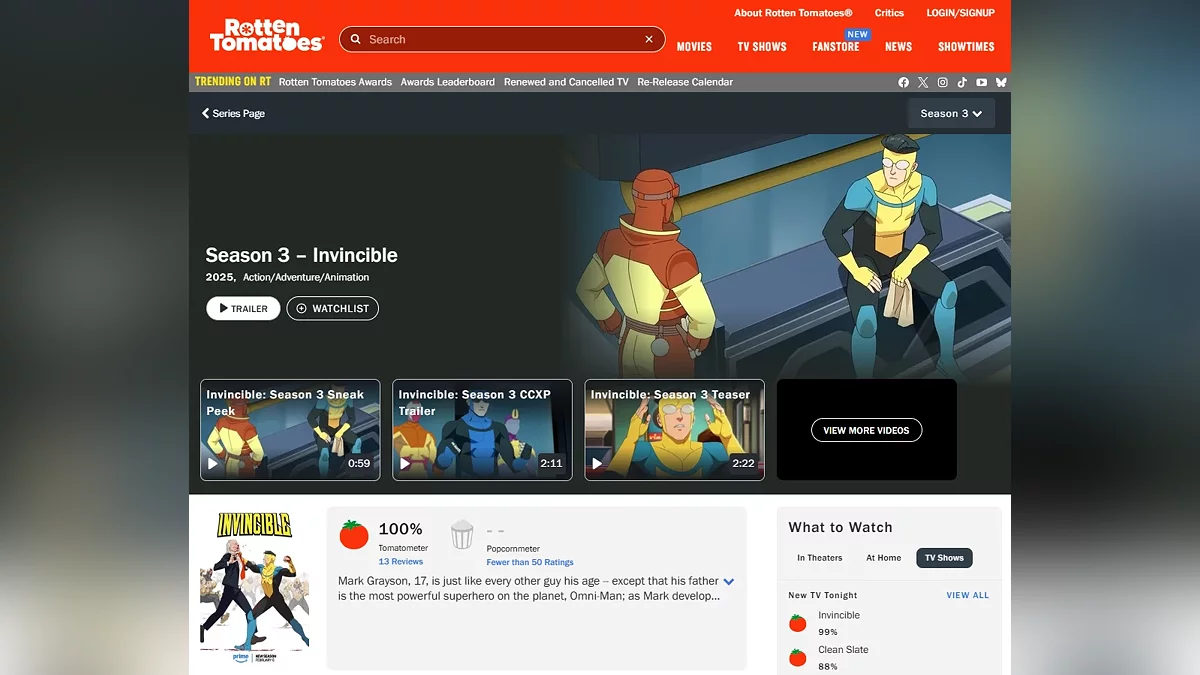The image size is (1200, 675).
Task: Click the red Tomatometer tomato icon
Action: coord(354,535)
